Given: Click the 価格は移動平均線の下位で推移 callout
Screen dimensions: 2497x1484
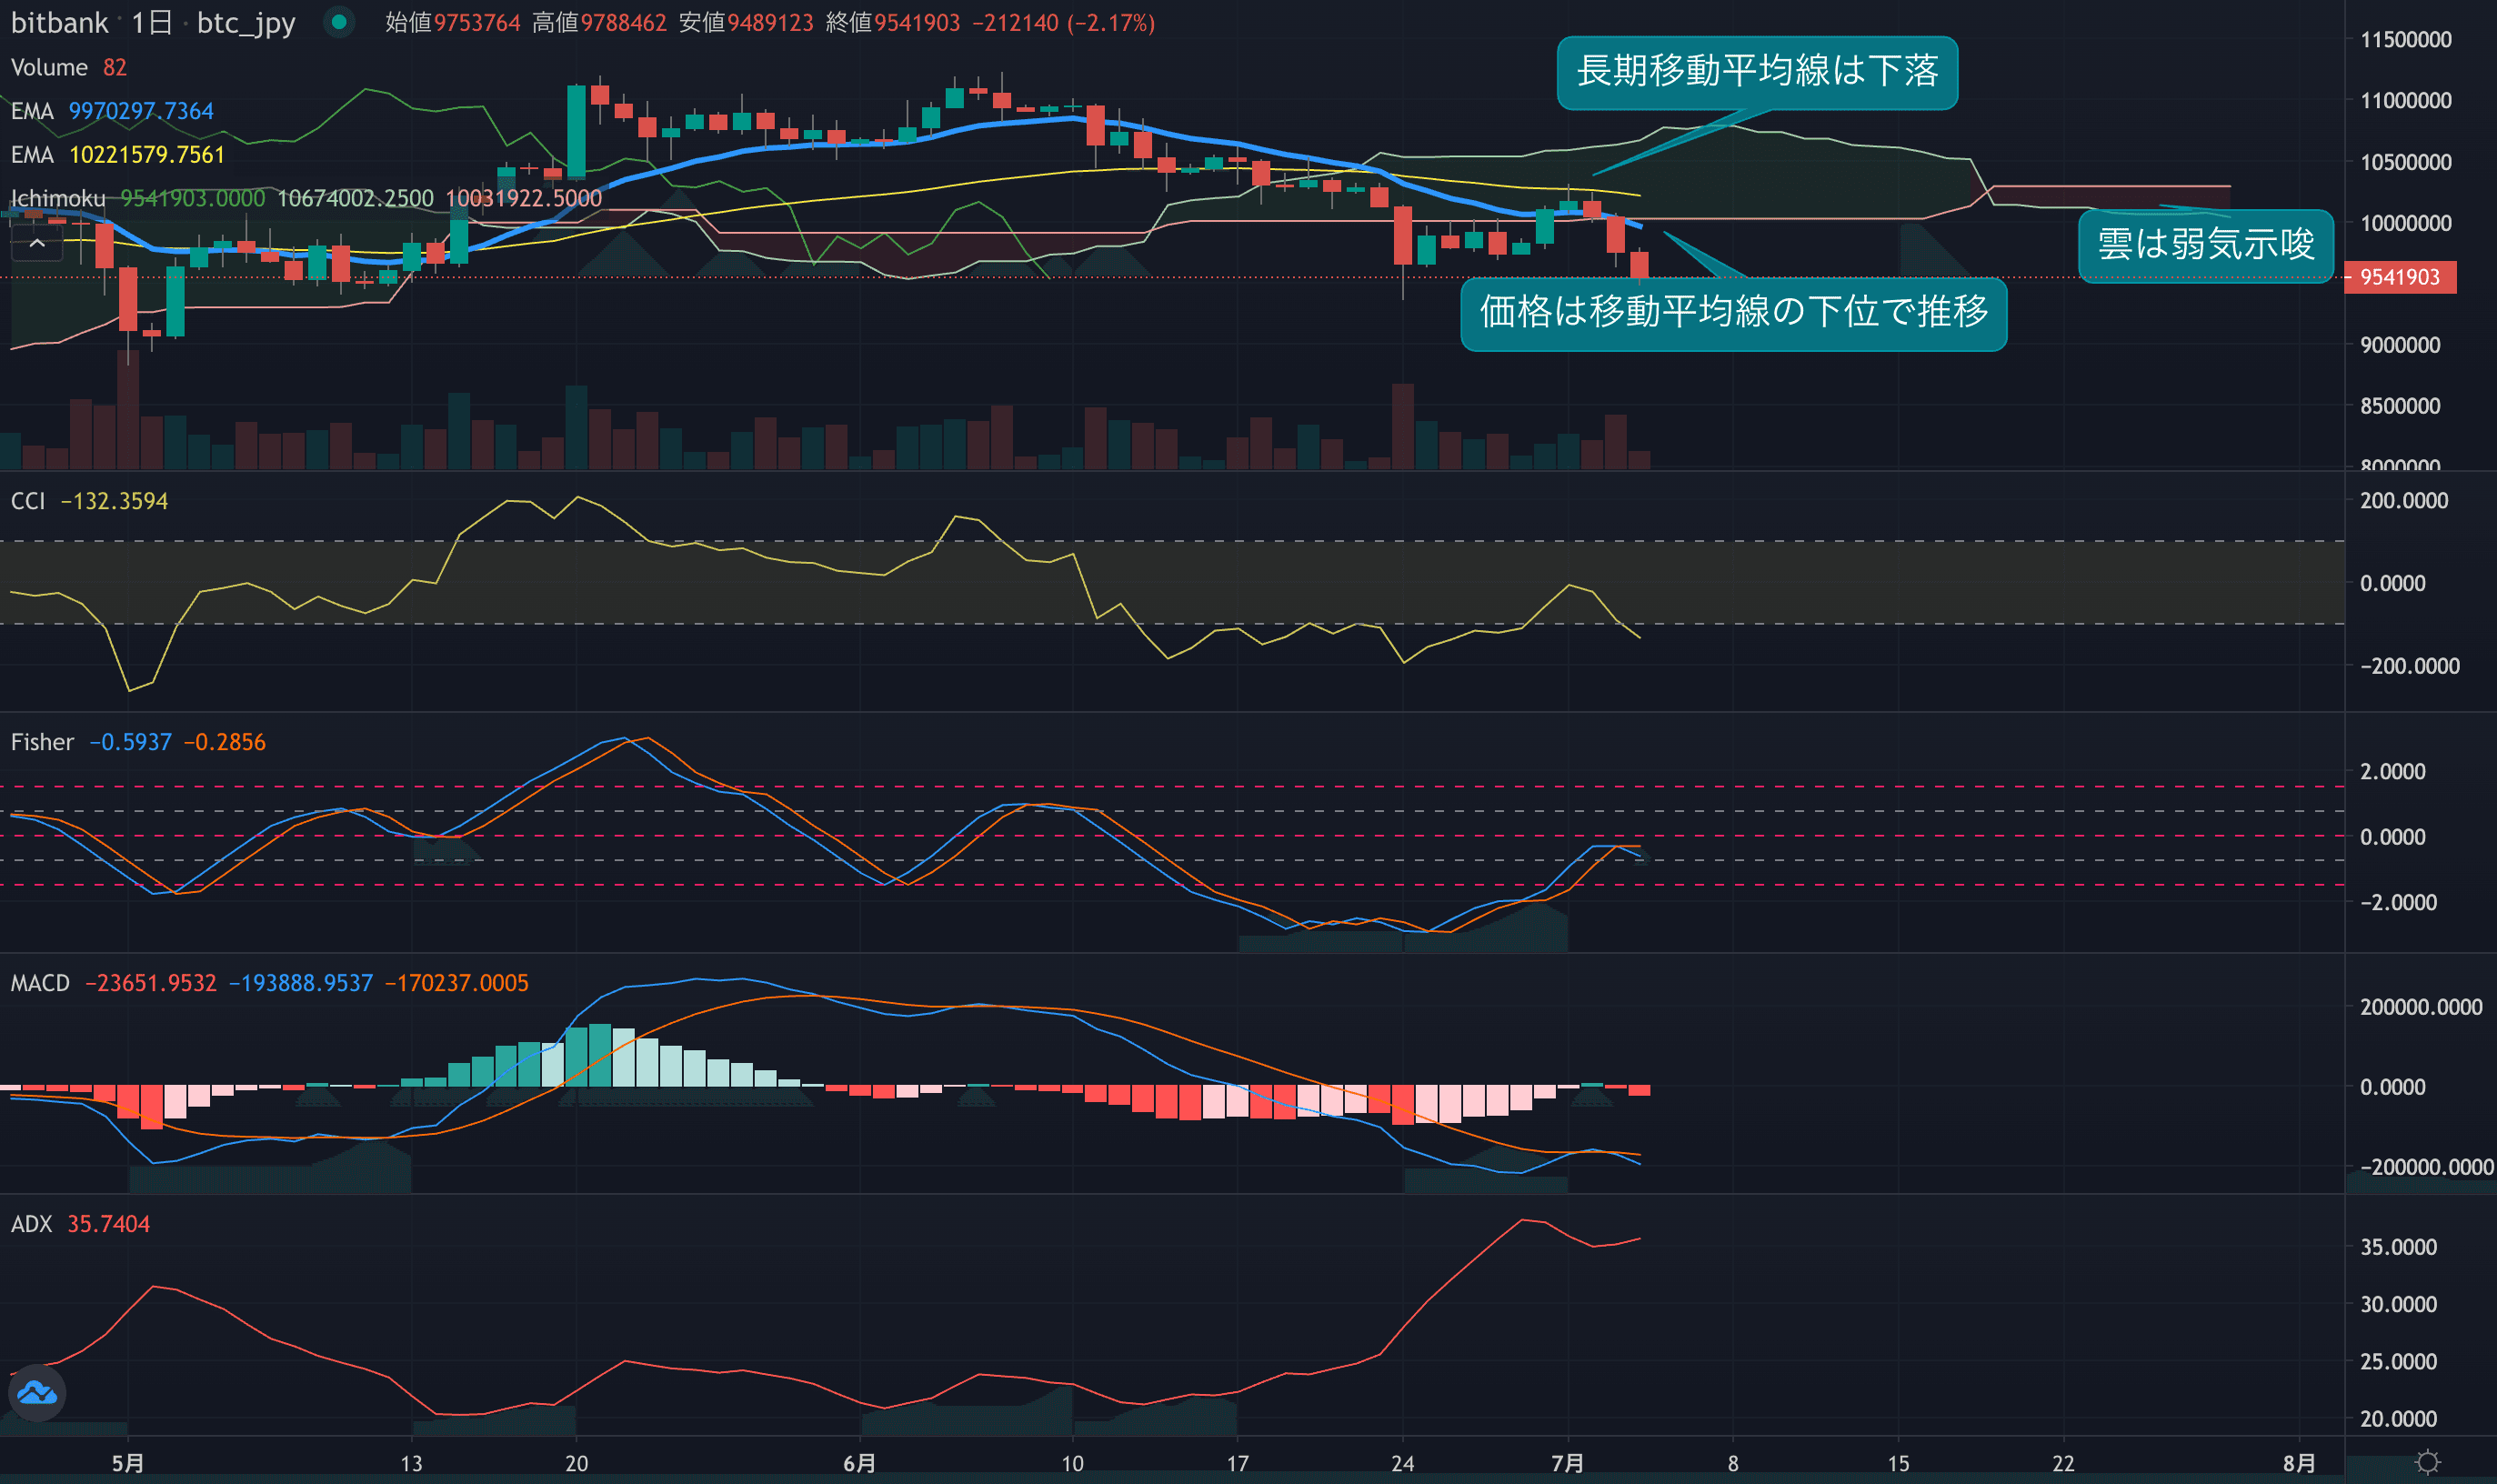Looking at the screenshot, I should point(1733,313).
